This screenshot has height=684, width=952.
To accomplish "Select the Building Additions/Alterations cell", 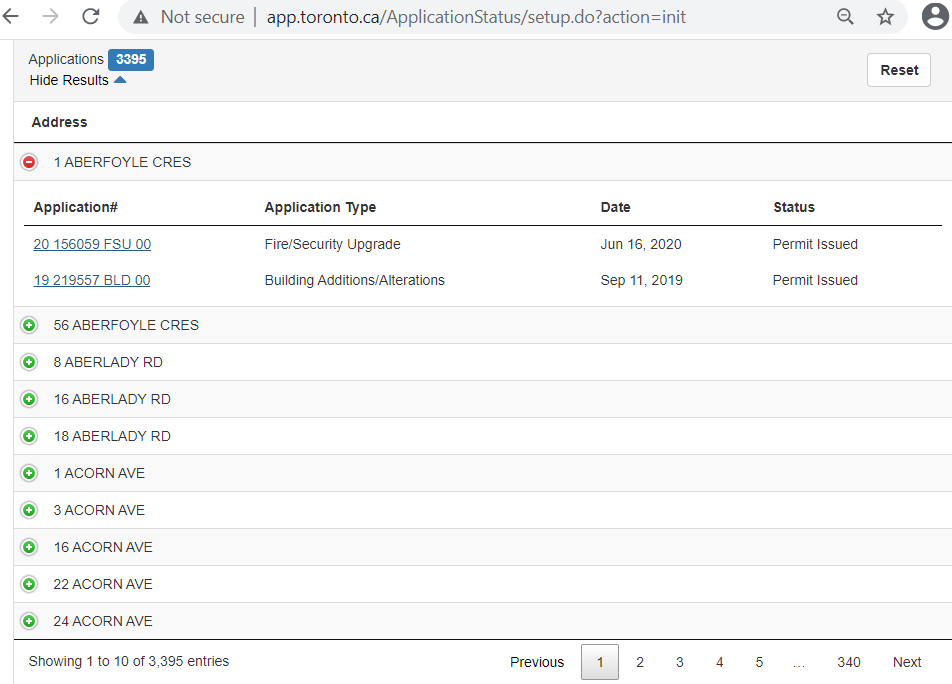I will (x=355, y=280).
